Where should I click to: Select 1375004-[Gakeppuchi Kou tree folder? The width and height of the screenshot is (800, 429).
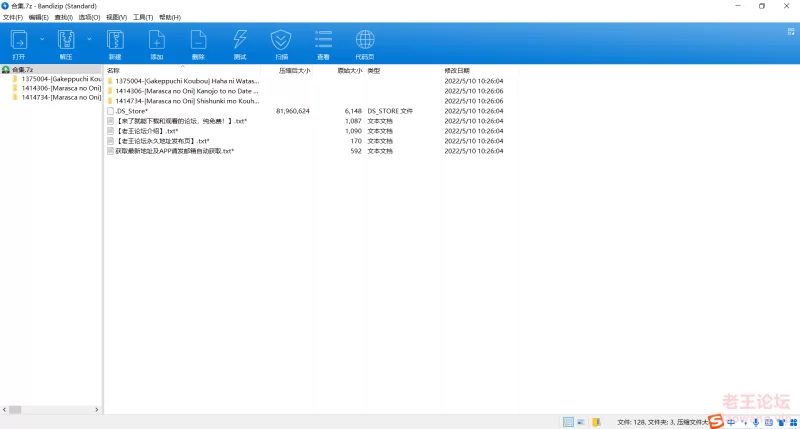point(61,79)
